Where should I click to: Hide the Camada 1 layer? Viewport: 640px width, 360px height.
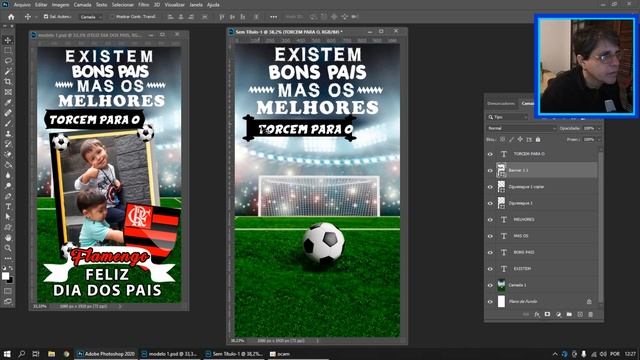(490, 285)
